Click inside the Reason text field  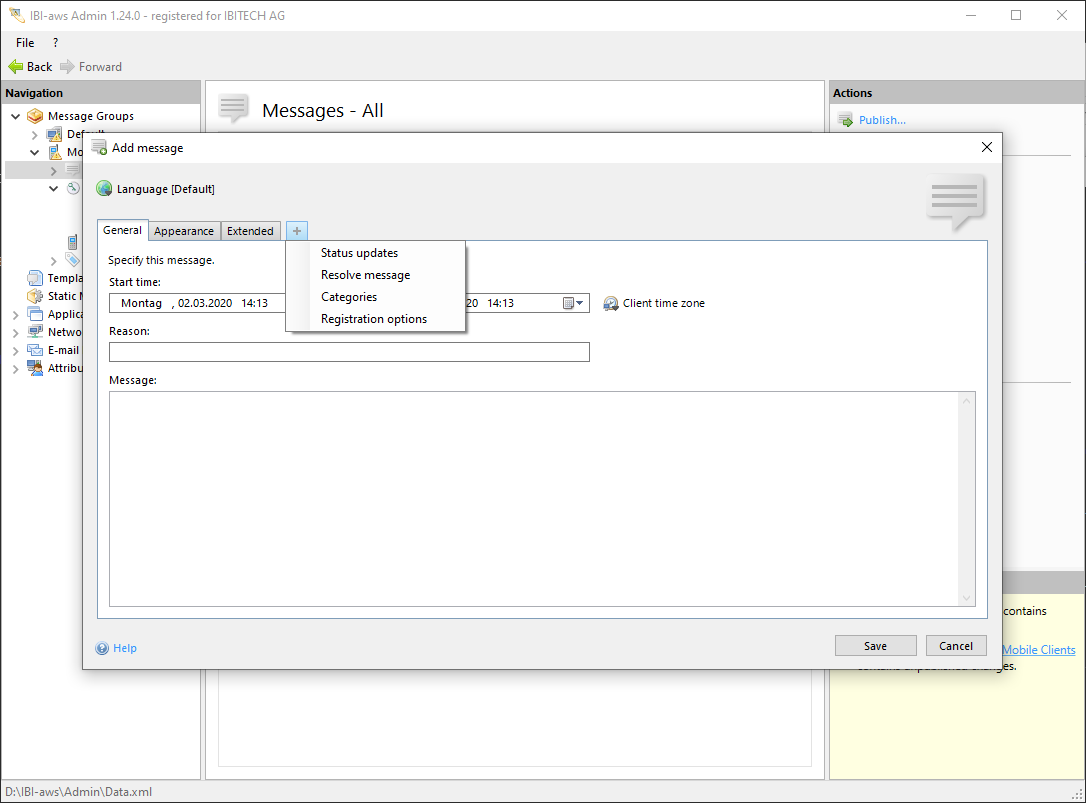tap(349, 352)
